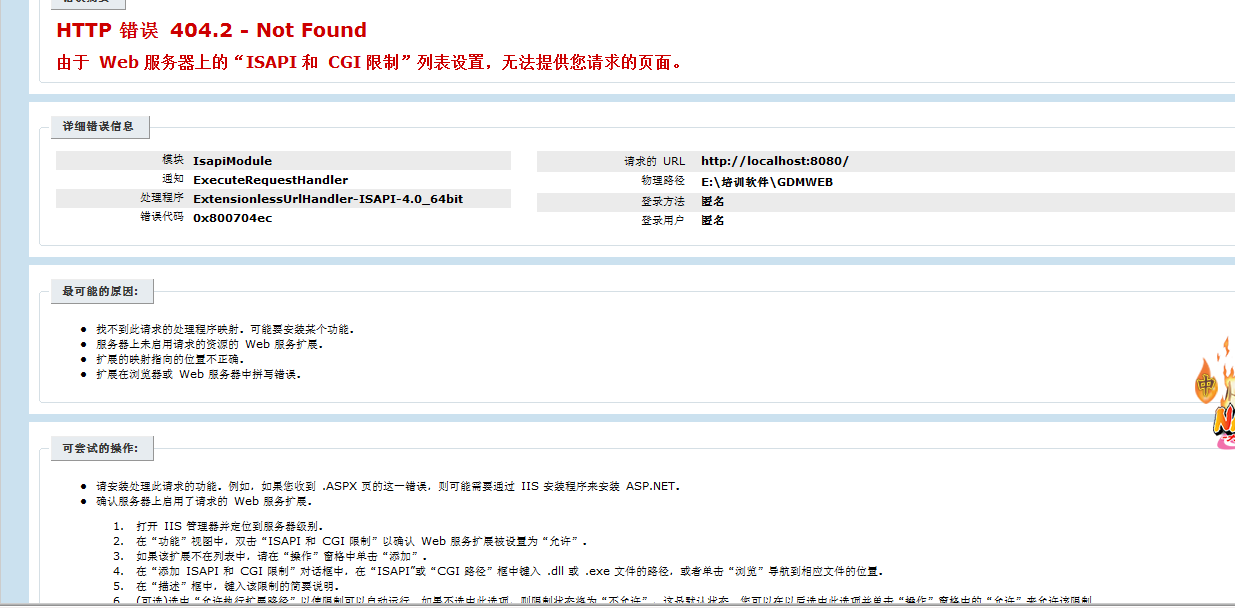Click the "请求的 URL" row label
The width and height of the screenshot is (1235, 608).
coord(654,161)
